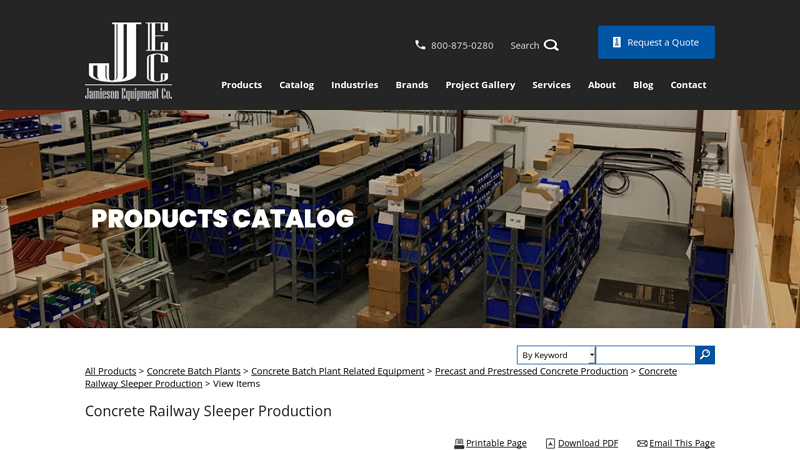Call the 800-875-0280 phone link
Image resolution: width=800 pixels, height=450 pixels.
[x=462, y=45]
